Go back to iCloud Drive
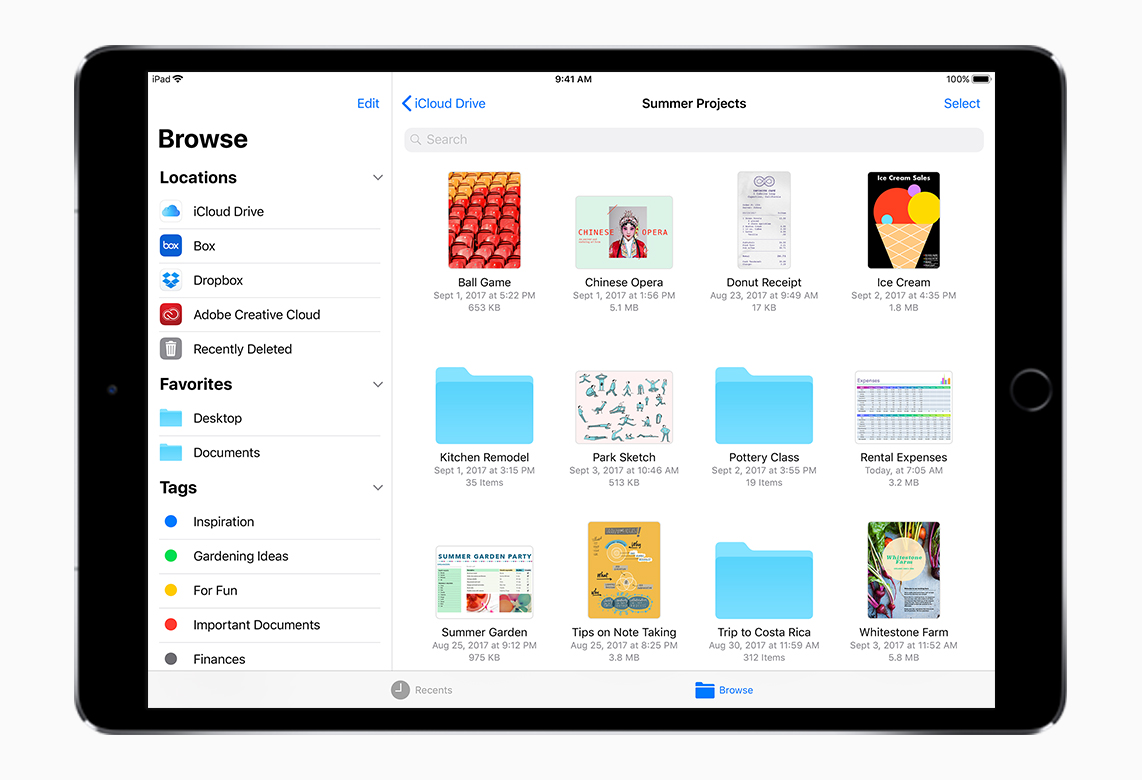The height and width of the screenshot is (780, 1142). [444, 104]
